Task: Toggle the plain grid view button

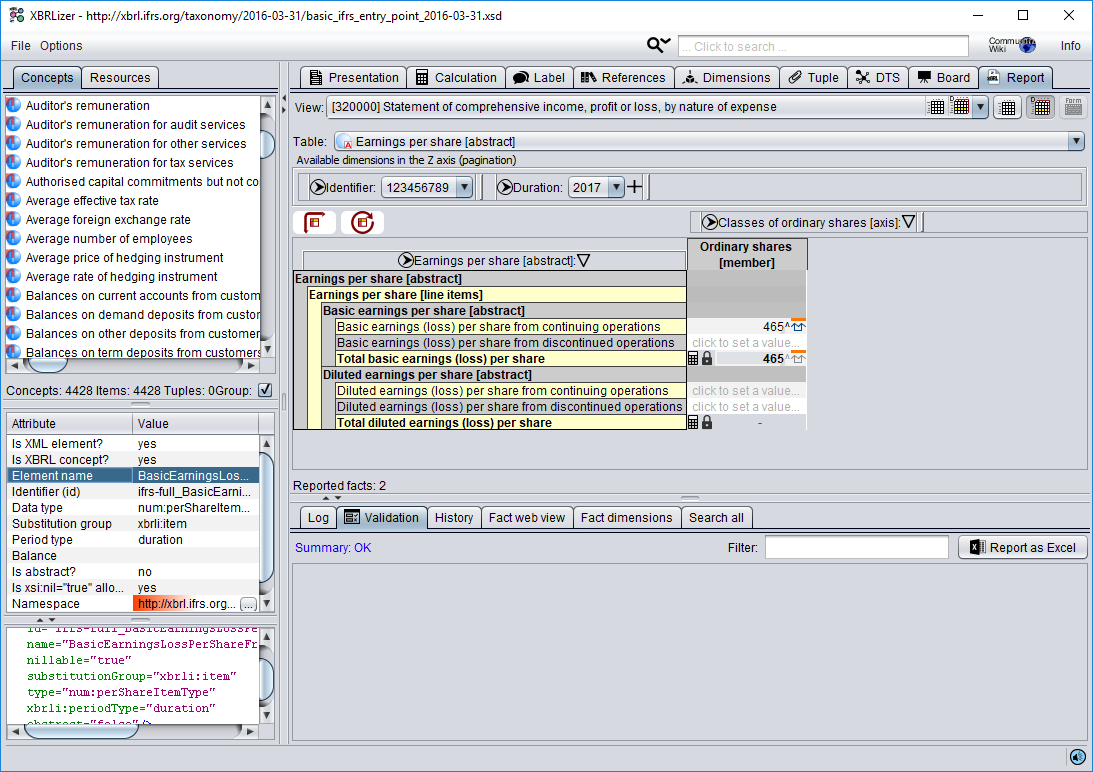Action: (x=1008, y=107)
